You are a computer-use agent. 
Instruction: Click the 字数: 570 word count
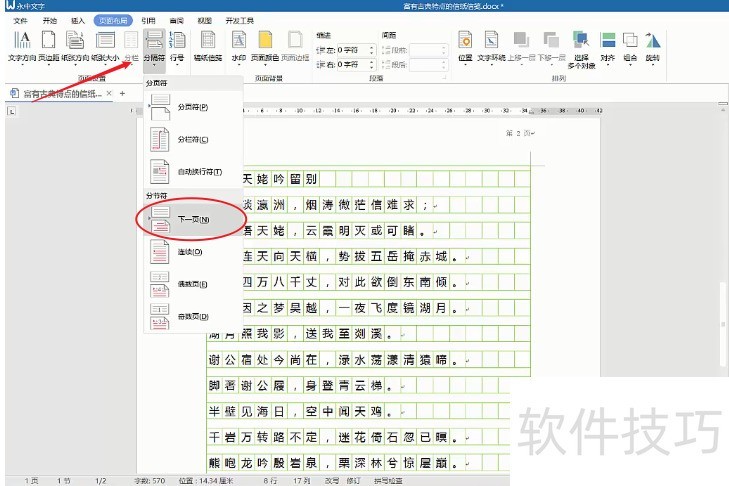[x=149, y=480]
